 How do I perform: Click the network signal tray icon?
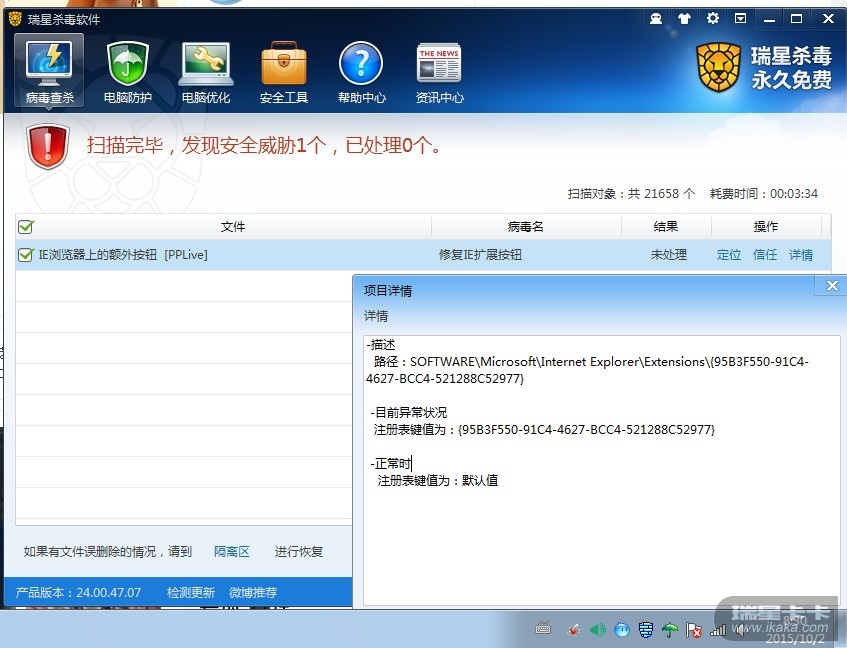tap(717, 630)
